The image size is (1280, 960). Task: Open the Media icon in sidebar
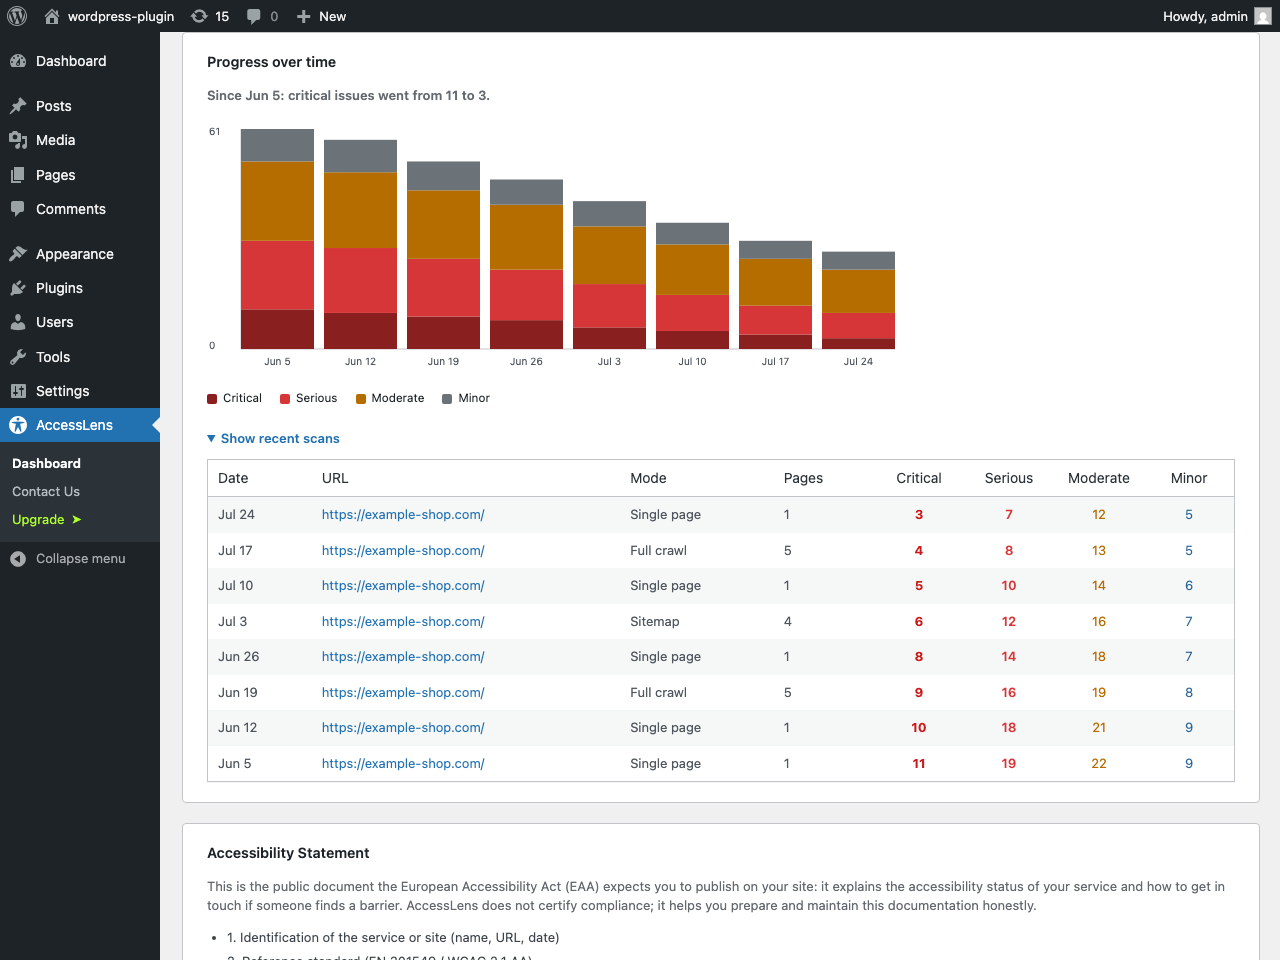[18, 140]
